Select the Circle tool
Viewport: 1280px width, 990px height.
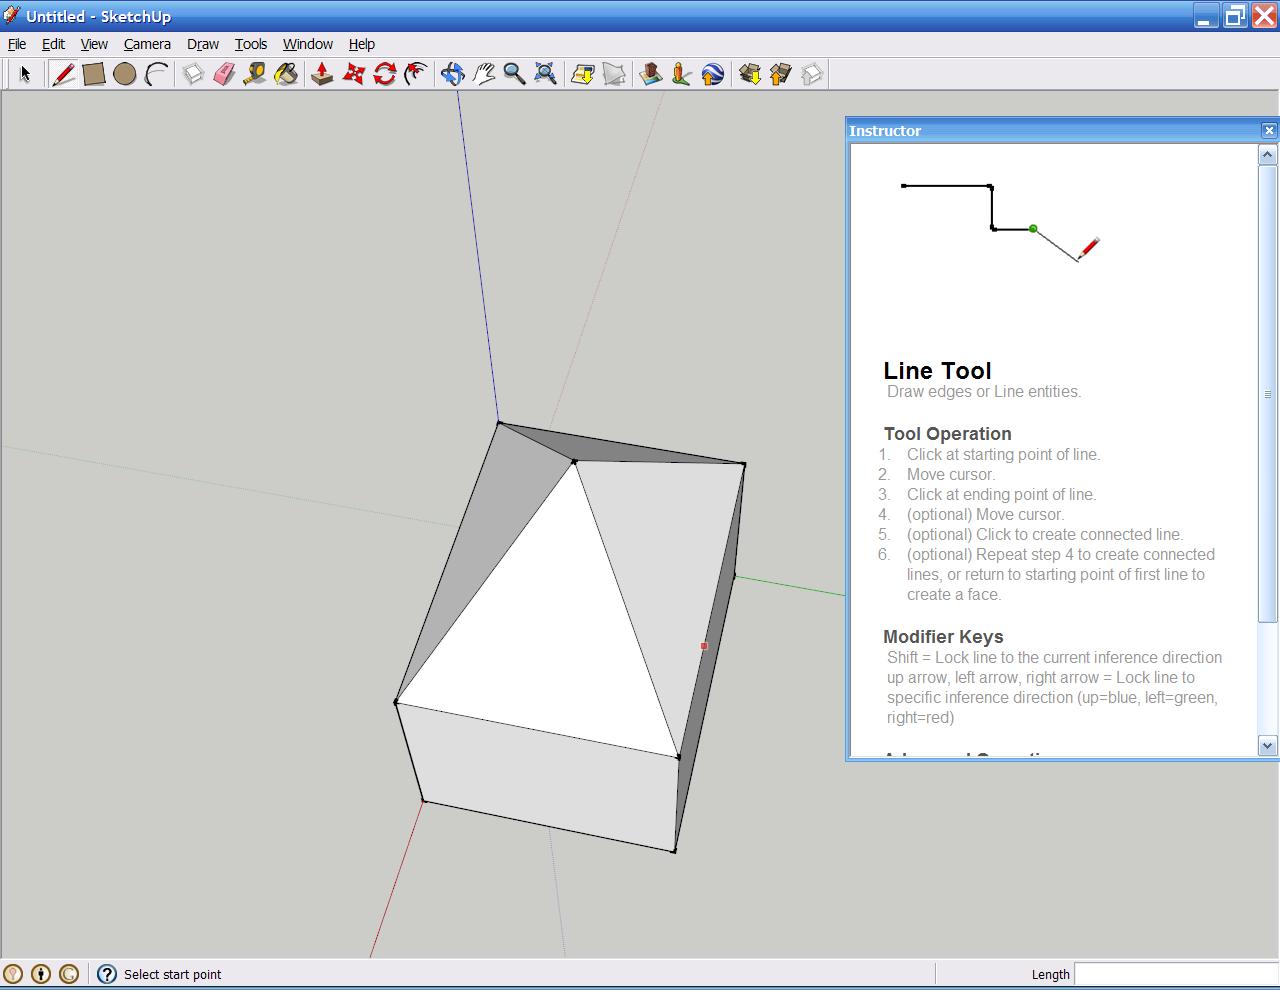point(125,74)
